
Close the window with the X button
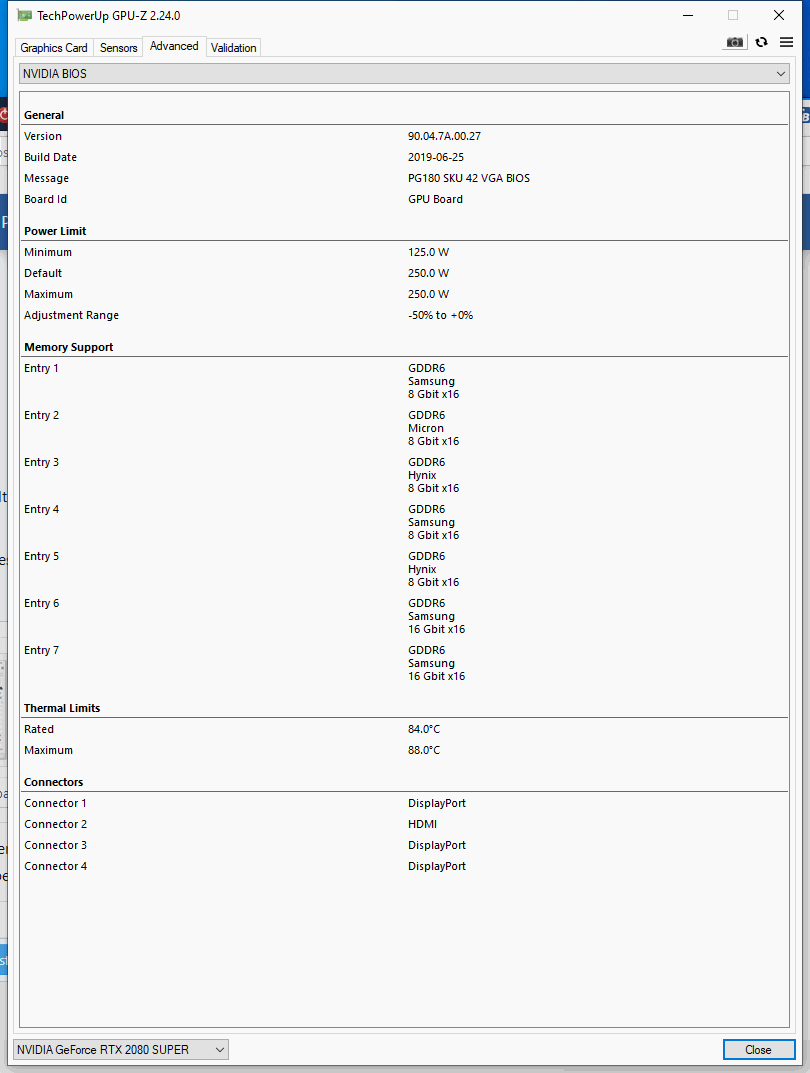point(779,15)
